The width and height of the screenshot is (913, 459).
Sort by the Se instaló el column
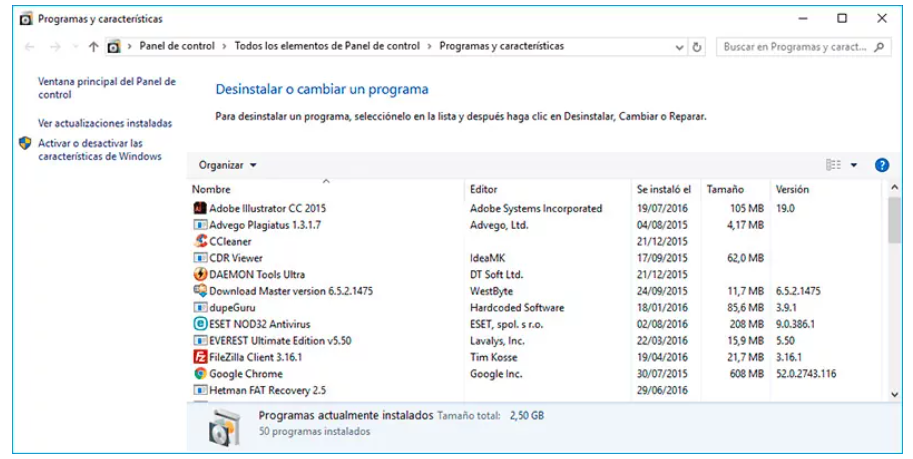coord(664,189)
